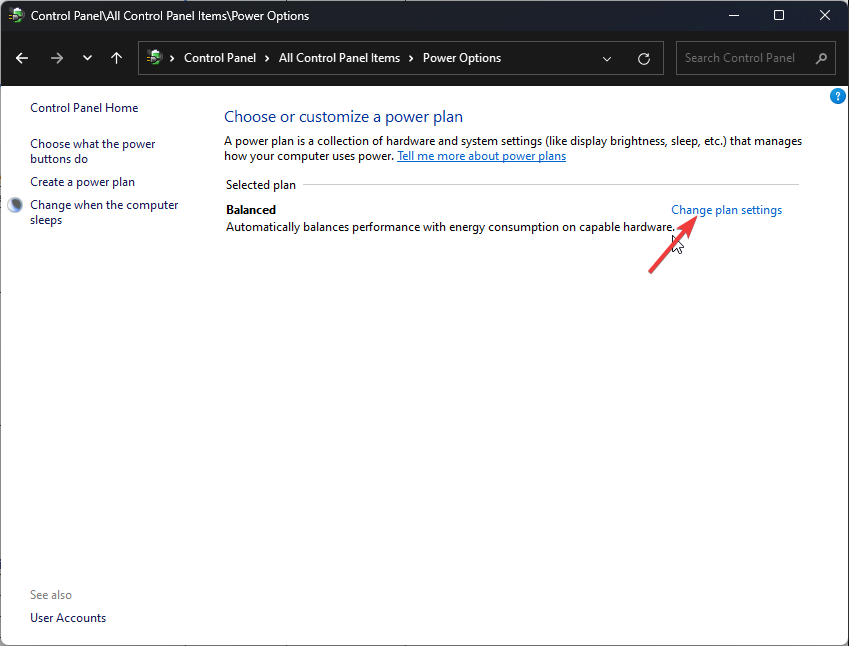
Task: Click moon icon beside sleep settings link
Action: (15, 205)
